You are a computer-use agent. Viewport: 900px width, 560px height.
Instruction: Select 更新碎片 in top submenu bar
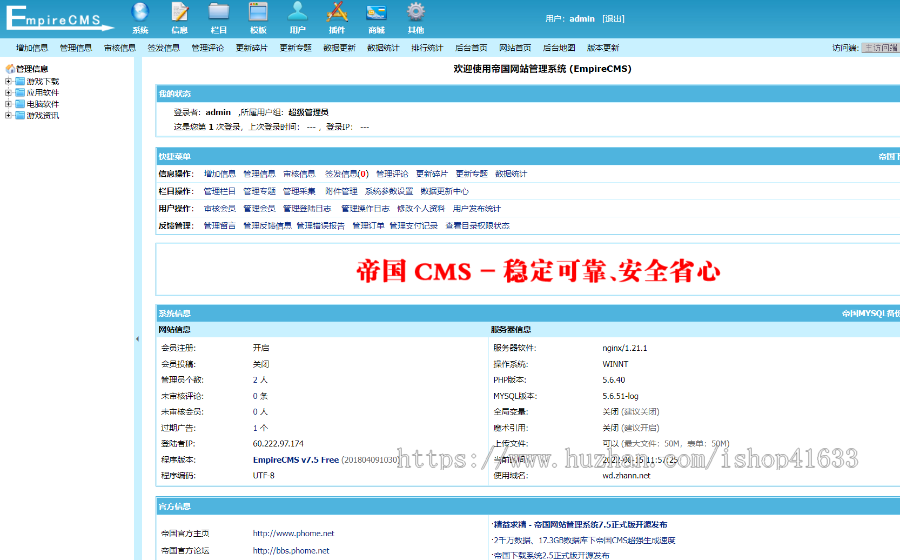tap(252, 48)
